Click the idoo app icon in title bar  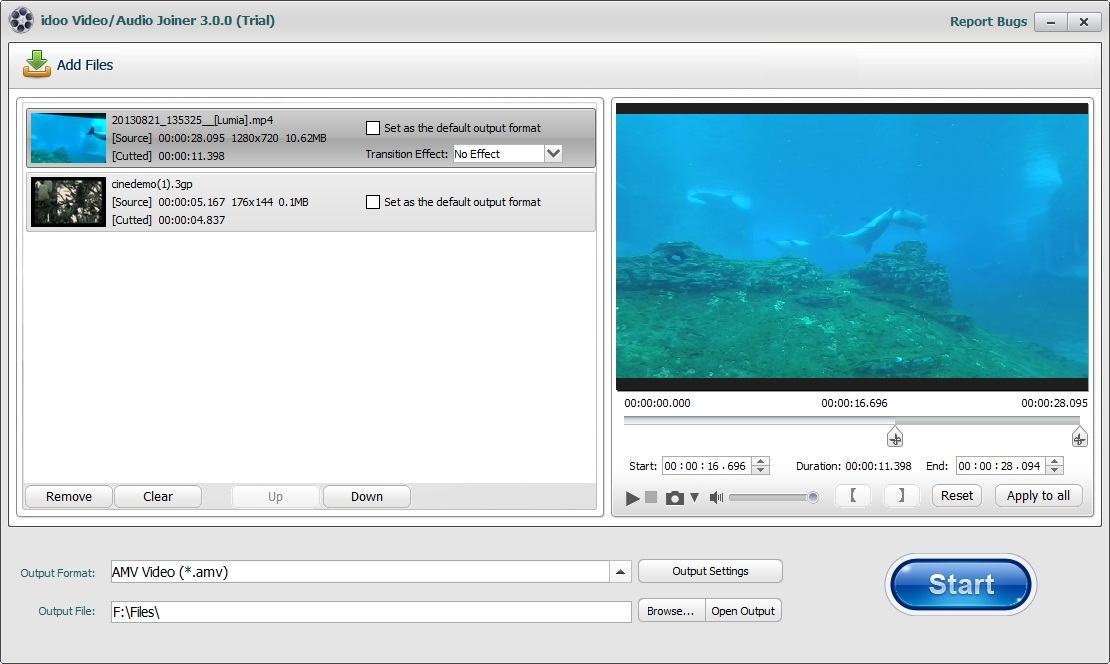pos(21,20)
